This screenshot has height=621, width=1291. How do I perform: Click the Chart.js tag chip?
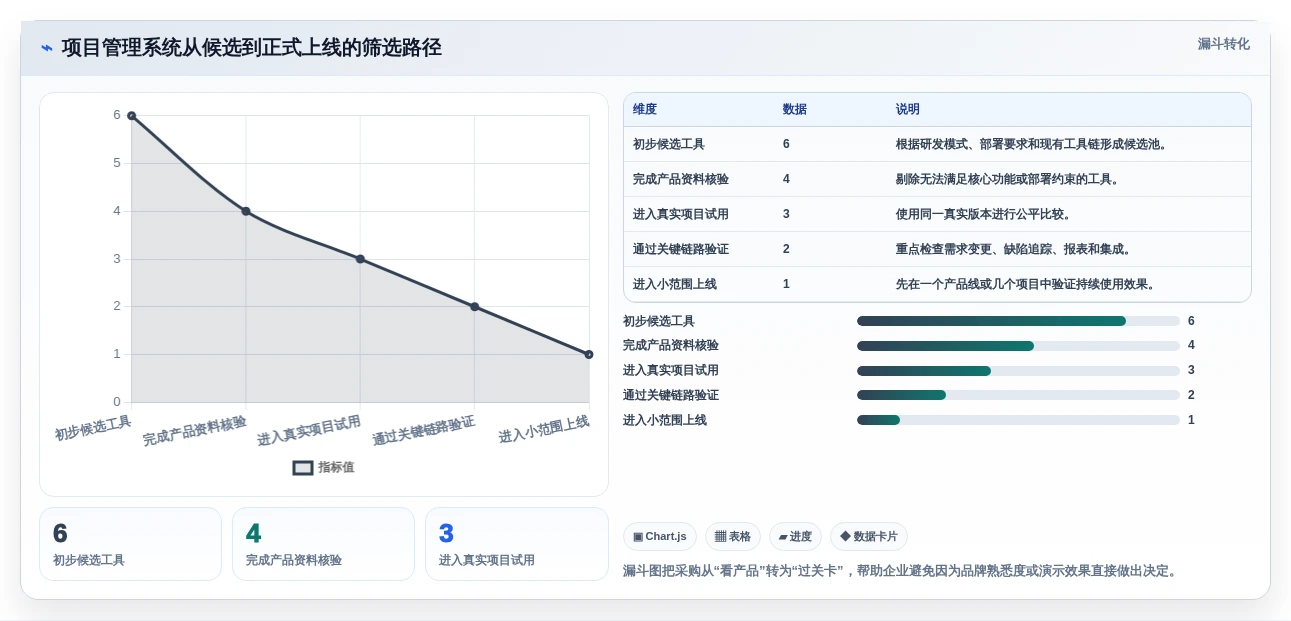point(660,537)
